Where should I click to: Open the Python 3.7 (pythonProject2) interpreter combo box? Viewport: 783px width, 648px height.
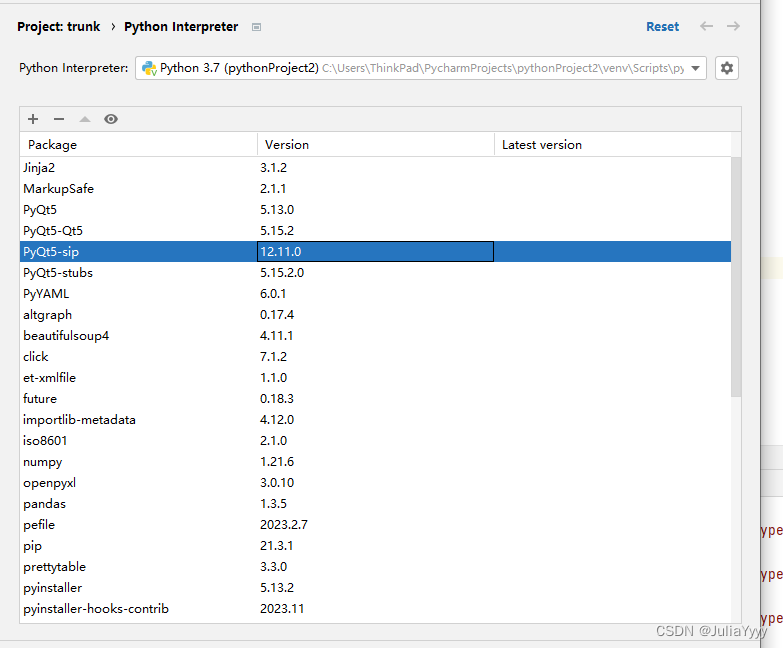click(420, 68)
